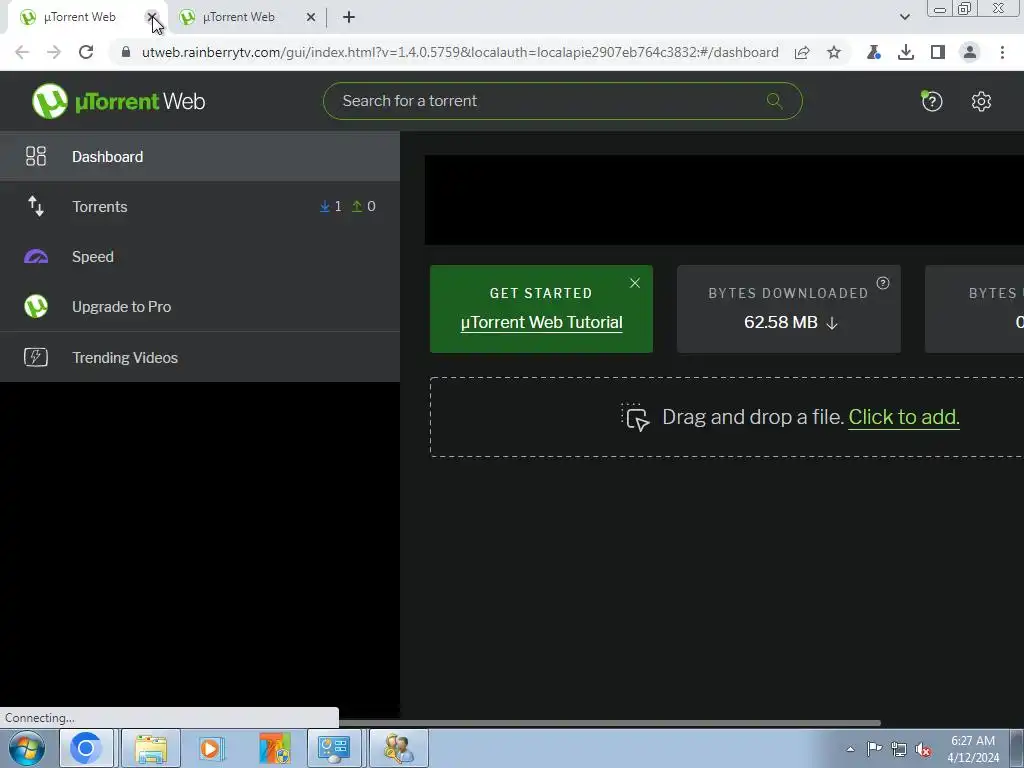The image size is (1024, 768).
Task: Open the Windows Start menu
Action: [27, 748]
